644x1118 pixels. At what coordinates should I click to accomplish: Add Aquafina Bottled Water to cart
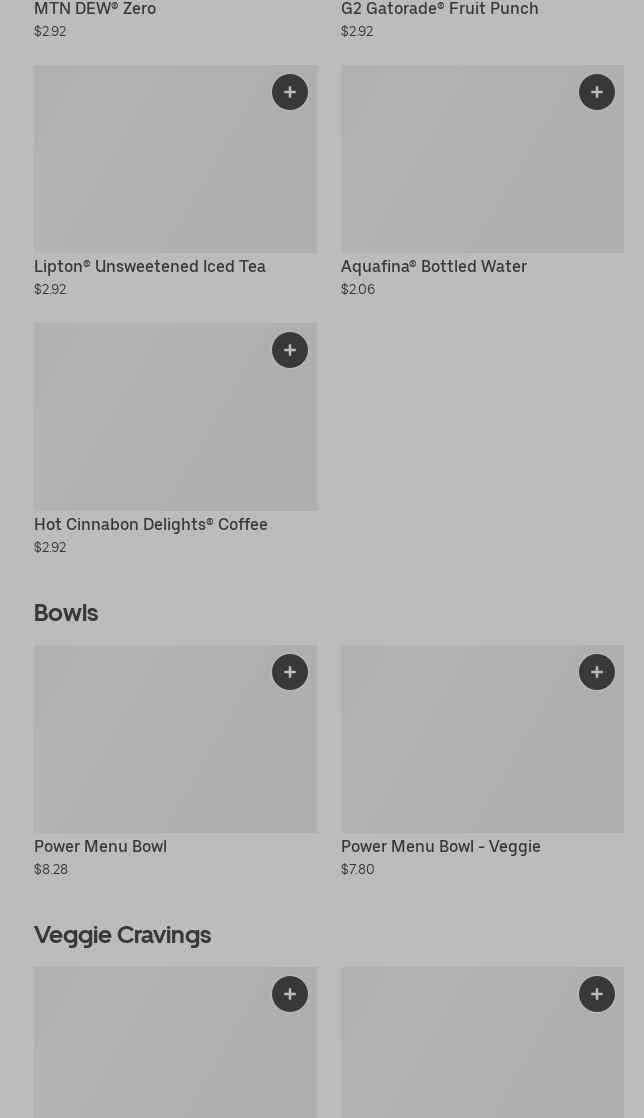[597, 92]
